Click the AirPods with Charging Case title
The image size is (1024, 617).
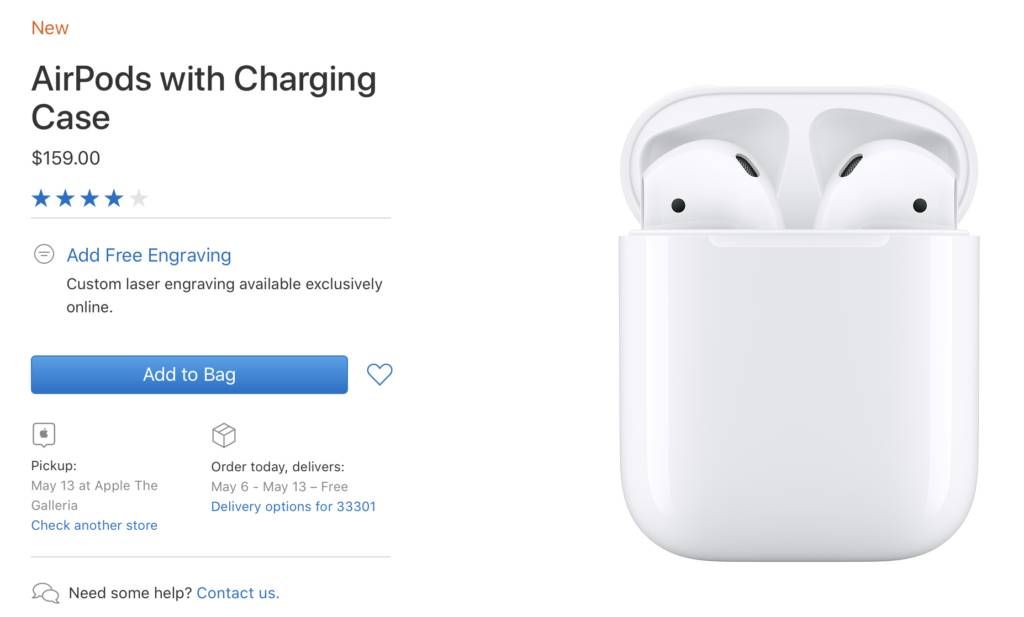click(204, 98)
